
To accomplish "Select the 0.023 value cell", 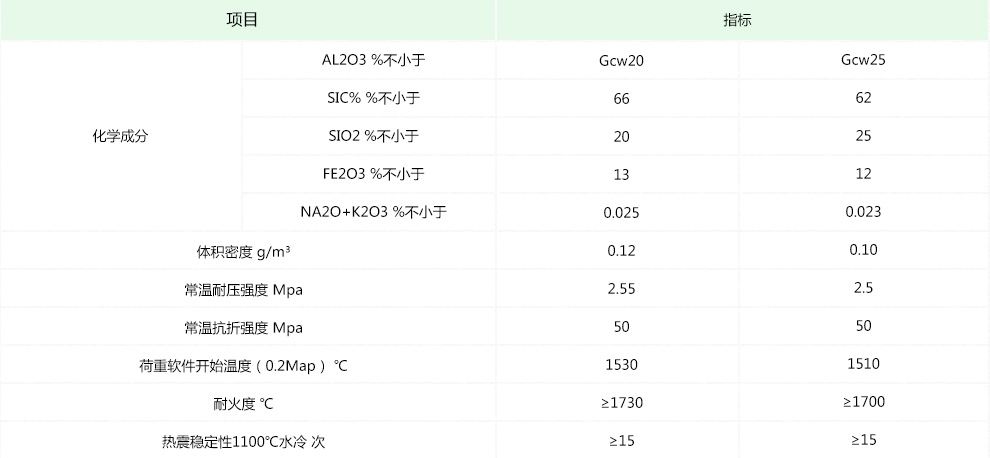I will point(864,212).
